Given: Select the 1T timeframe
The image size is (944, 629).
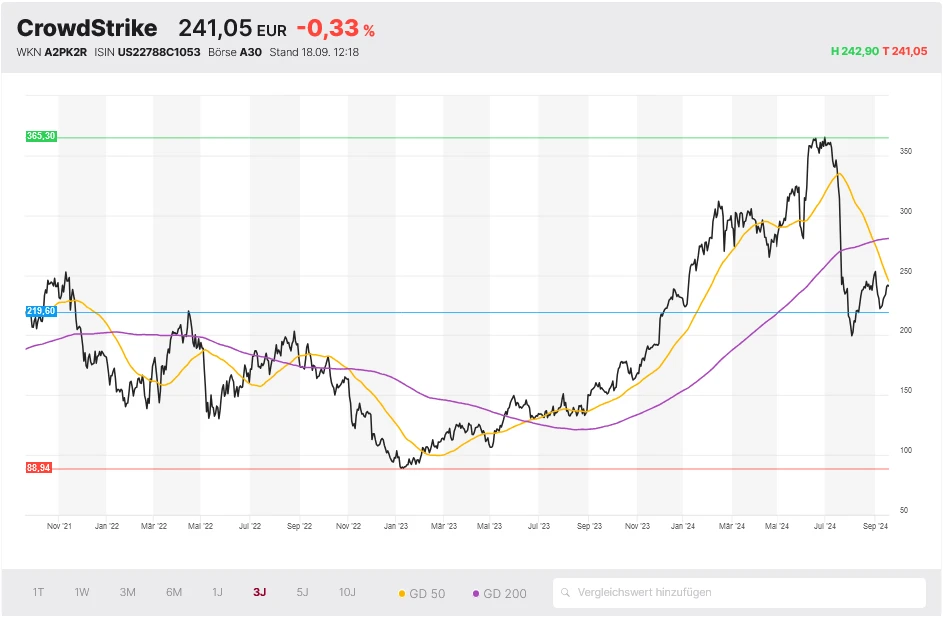Looking at the screenshot, I should pos(38,592).
